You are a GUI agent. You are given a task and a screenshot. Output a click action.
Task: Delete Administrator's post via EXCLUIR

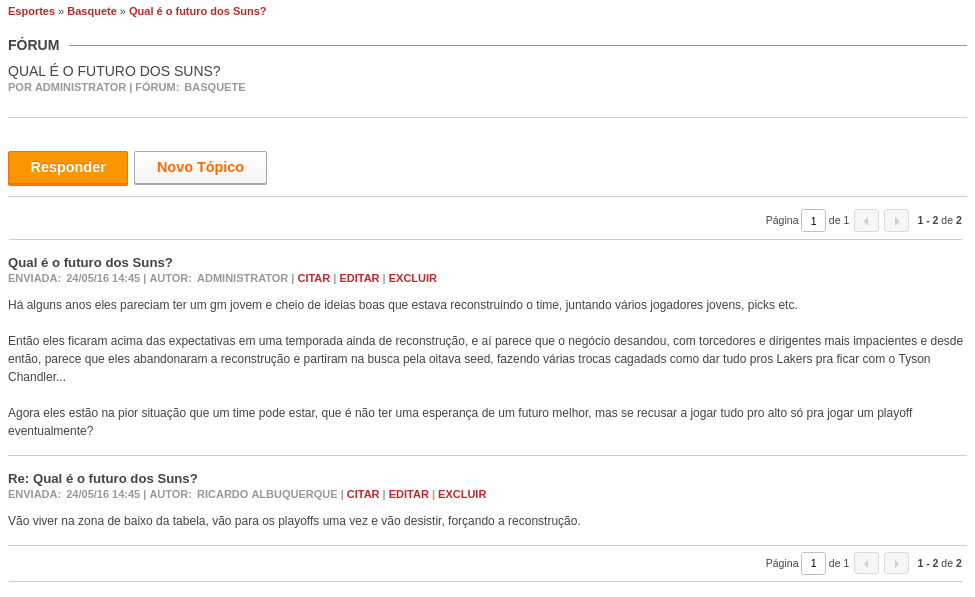(413, 279)
